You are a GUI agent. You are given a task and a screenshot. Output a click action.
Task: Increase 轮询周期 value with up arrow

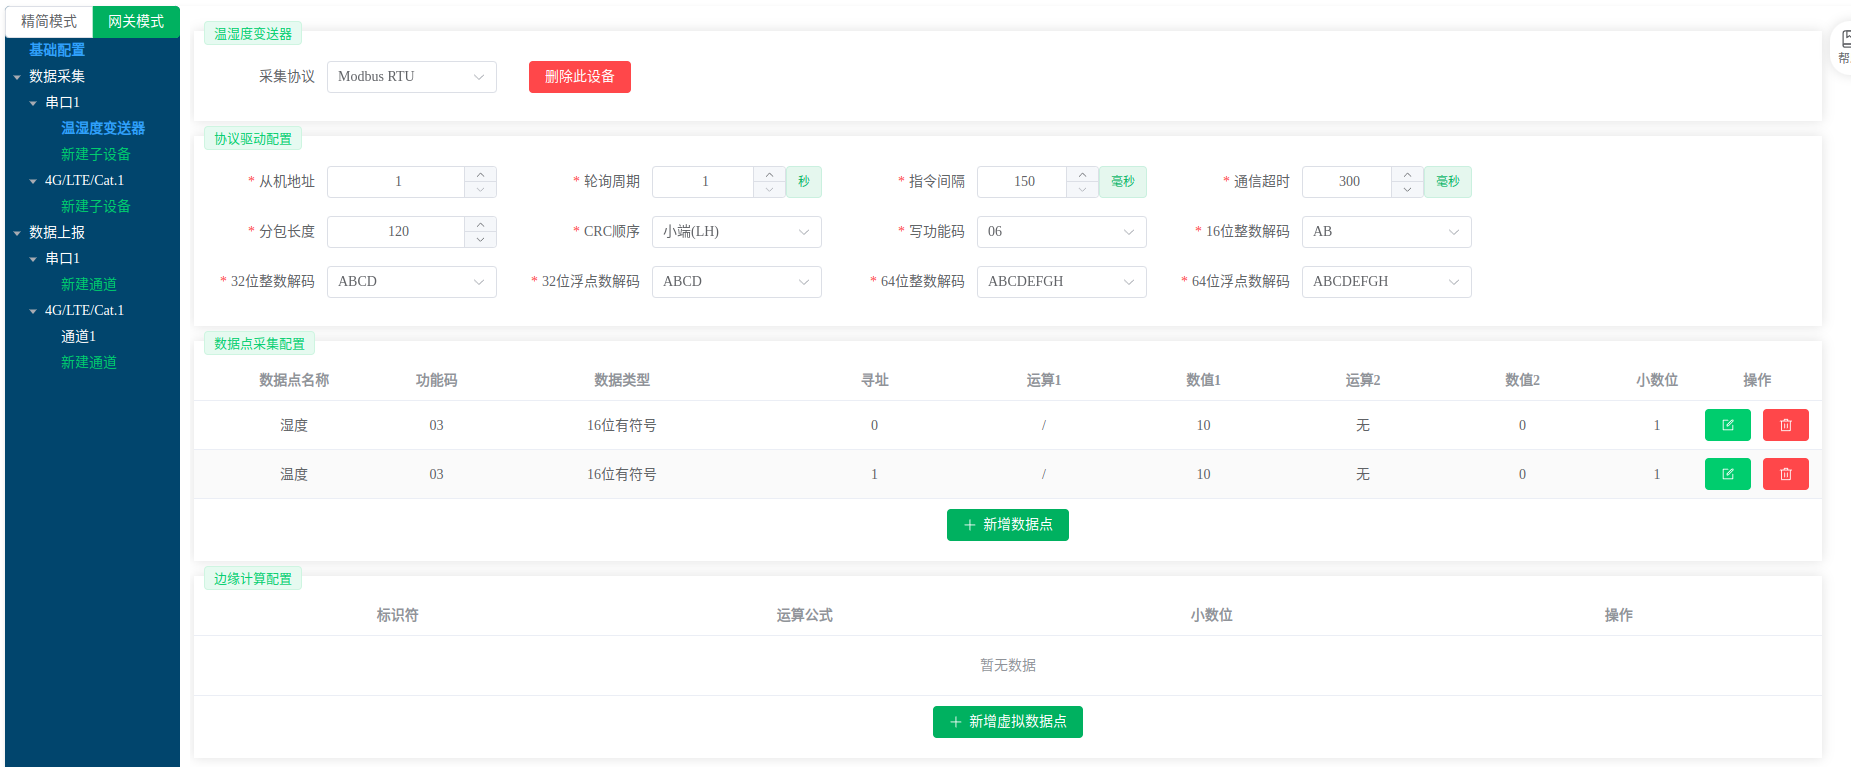click(x=769, y=174)
